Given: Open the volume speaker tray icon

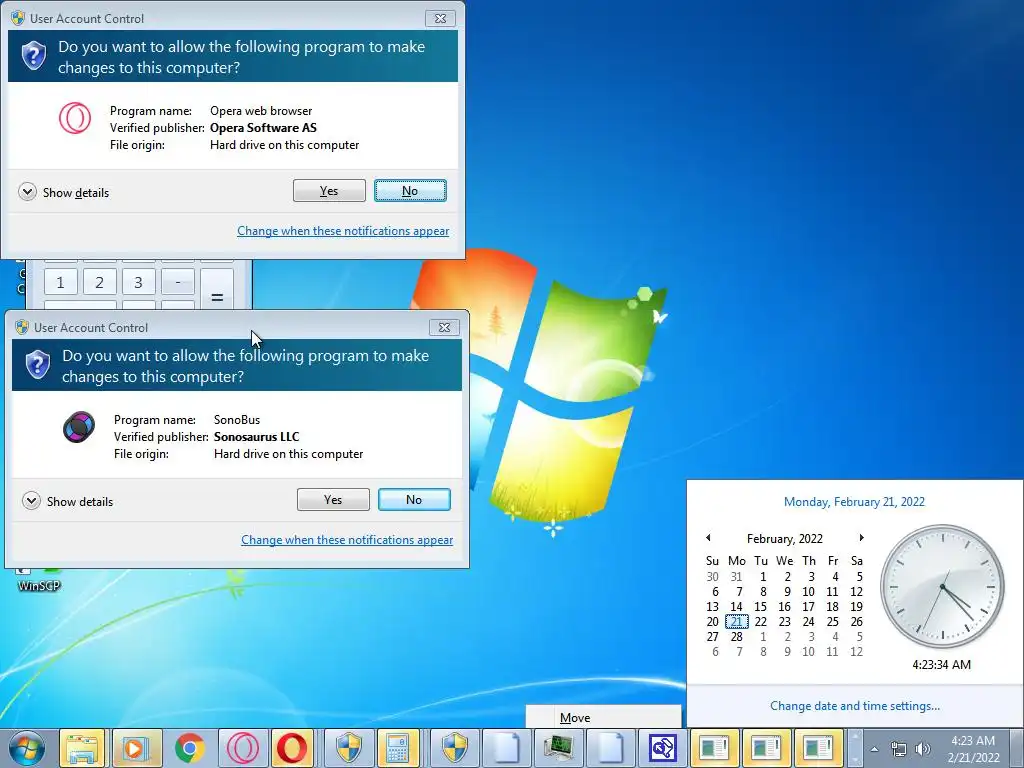Looking at the screenshot, I should 922,749.
